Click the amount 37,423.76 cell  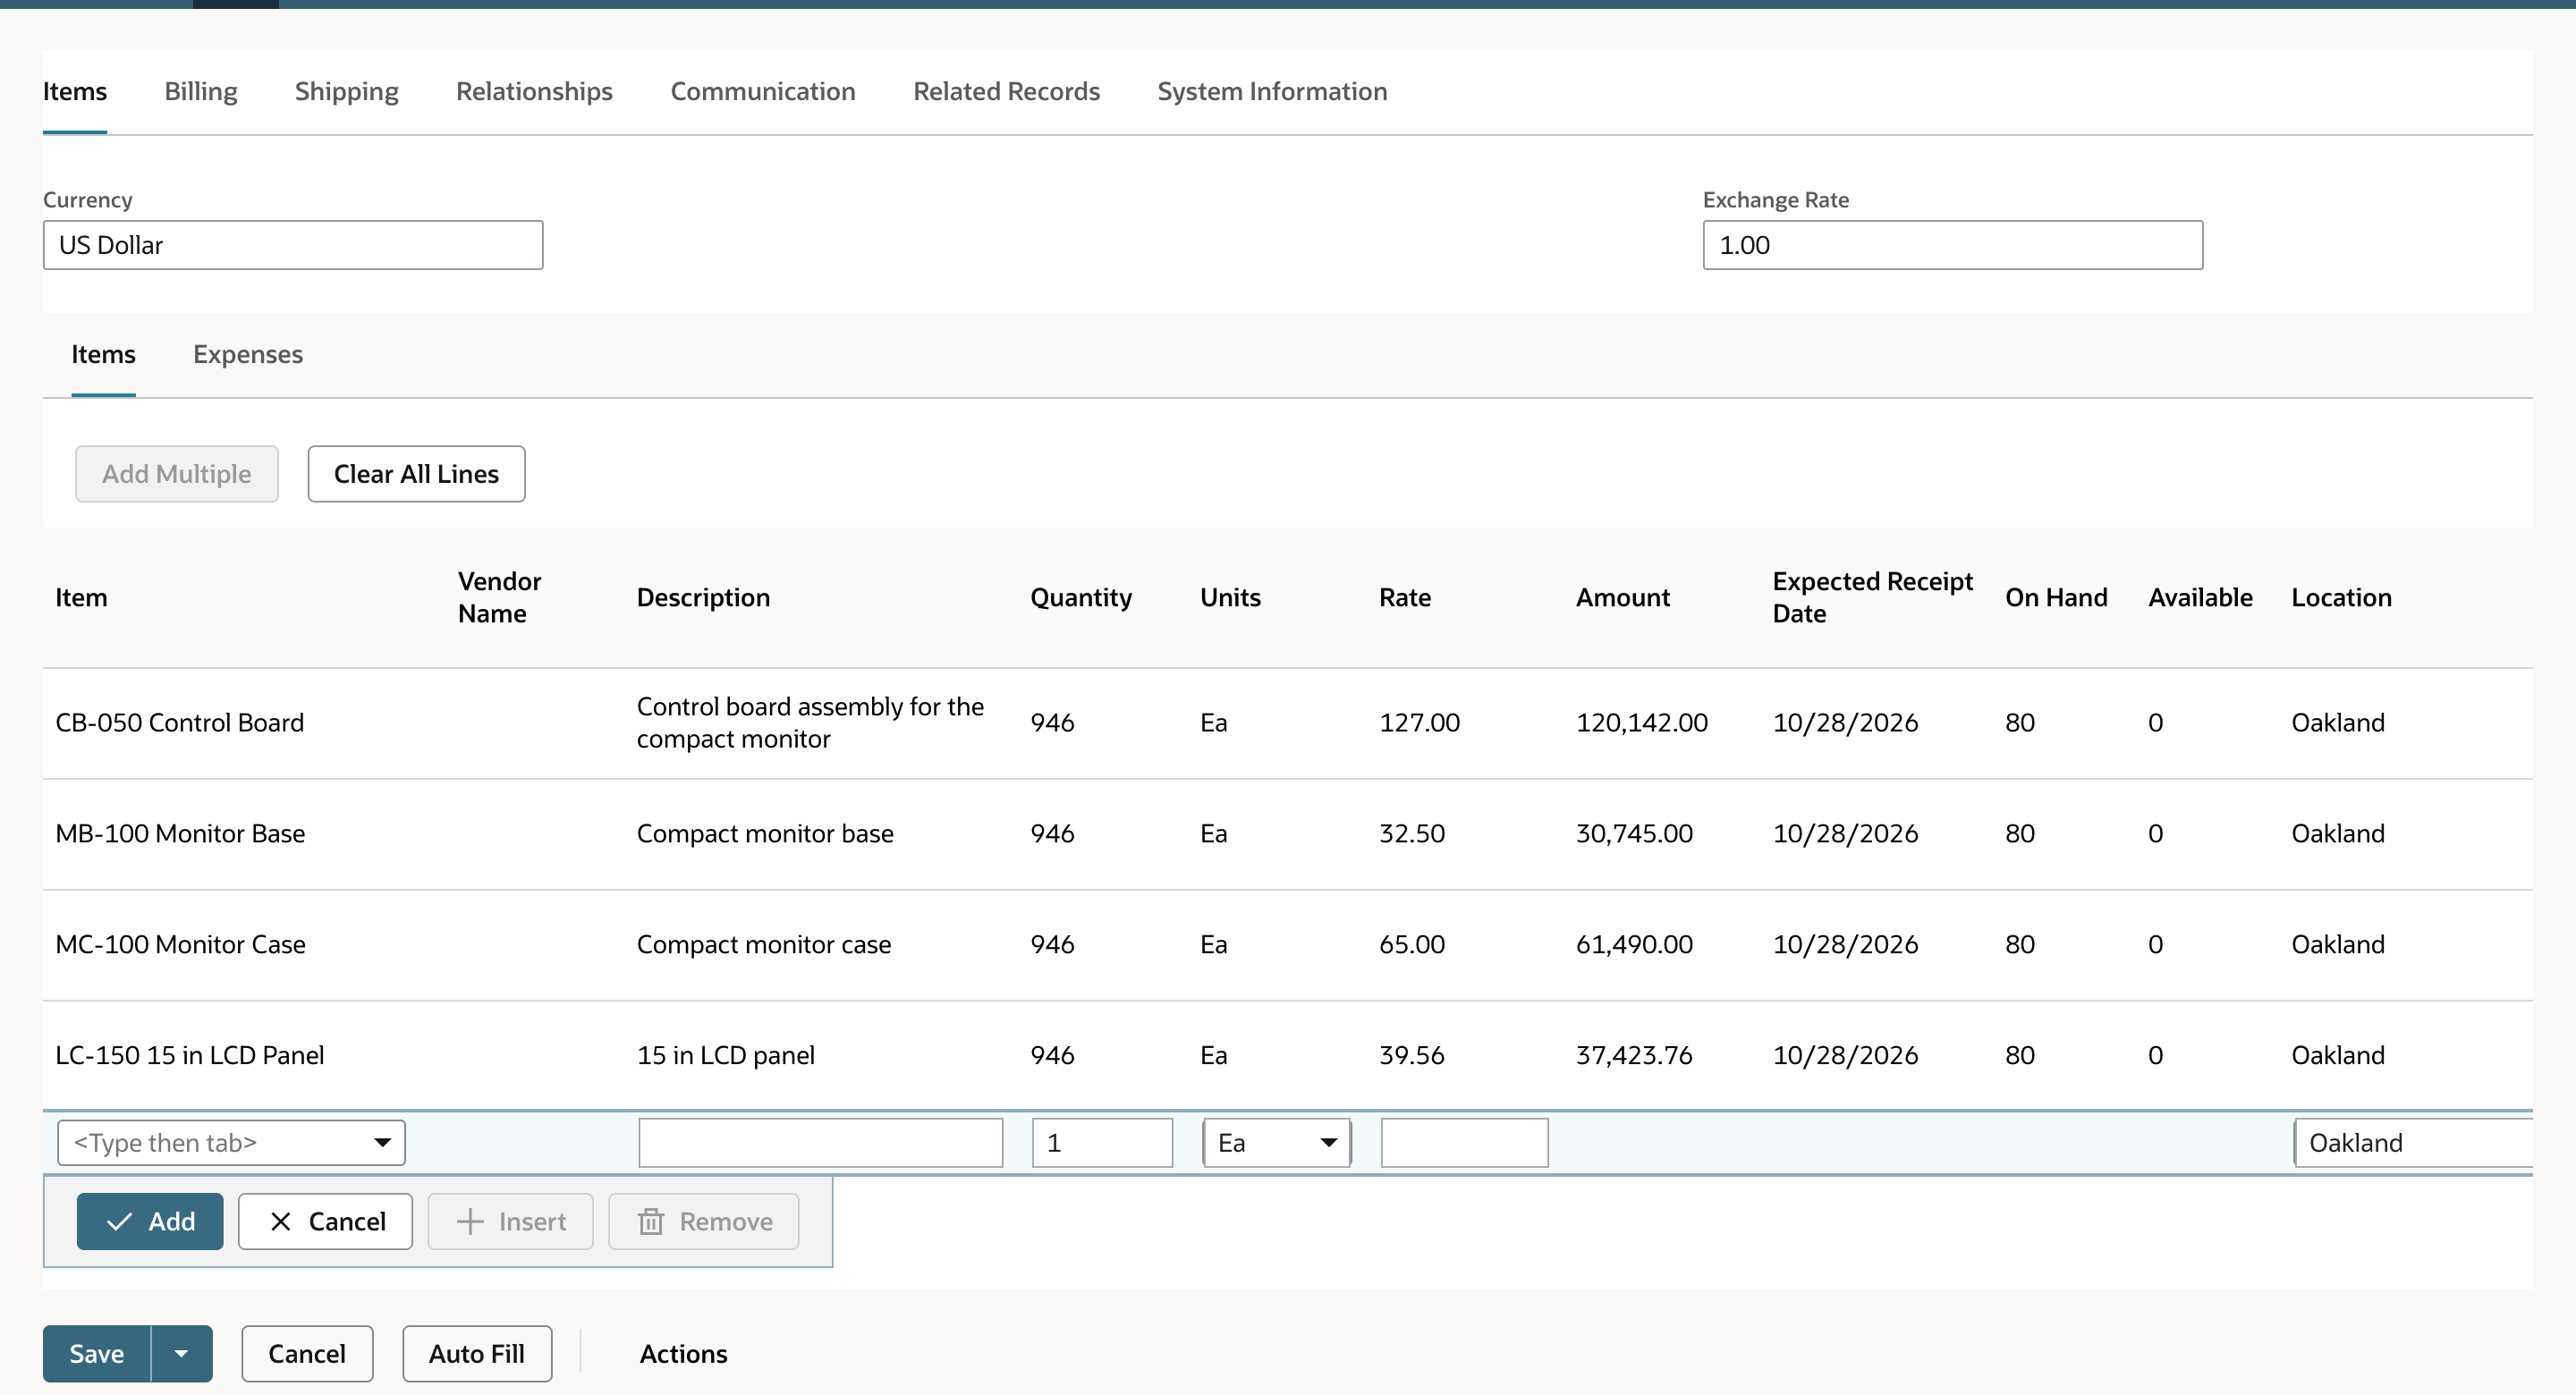1634,1056
